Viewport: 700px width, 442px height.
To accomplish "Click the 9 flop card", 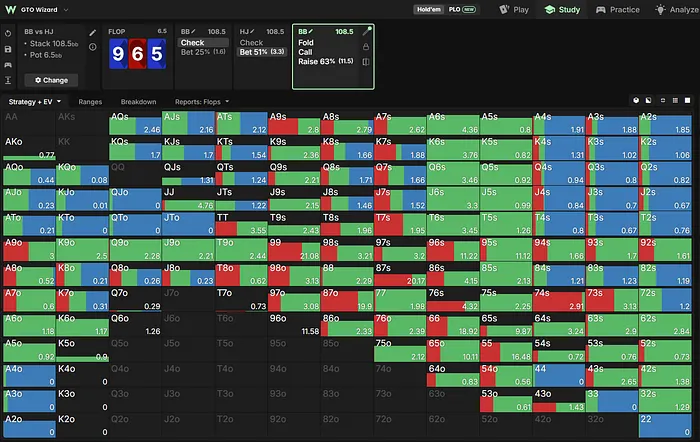I will coord(118,54).
